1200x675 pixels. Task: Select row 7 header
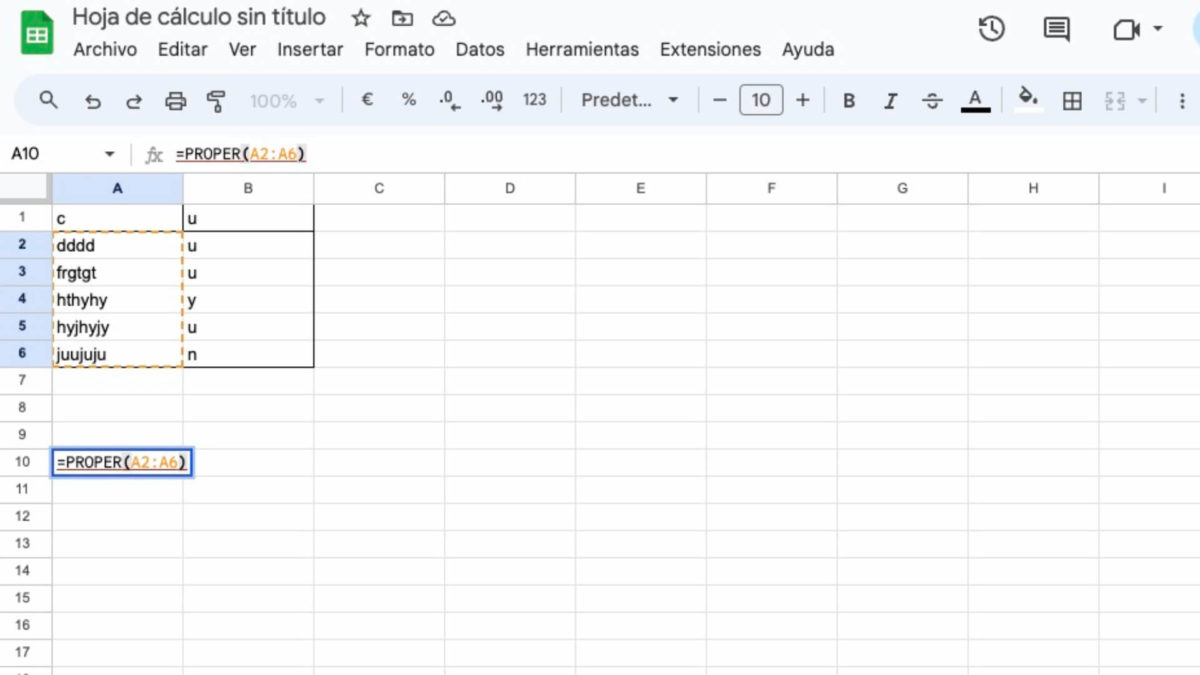click(25, 381)
